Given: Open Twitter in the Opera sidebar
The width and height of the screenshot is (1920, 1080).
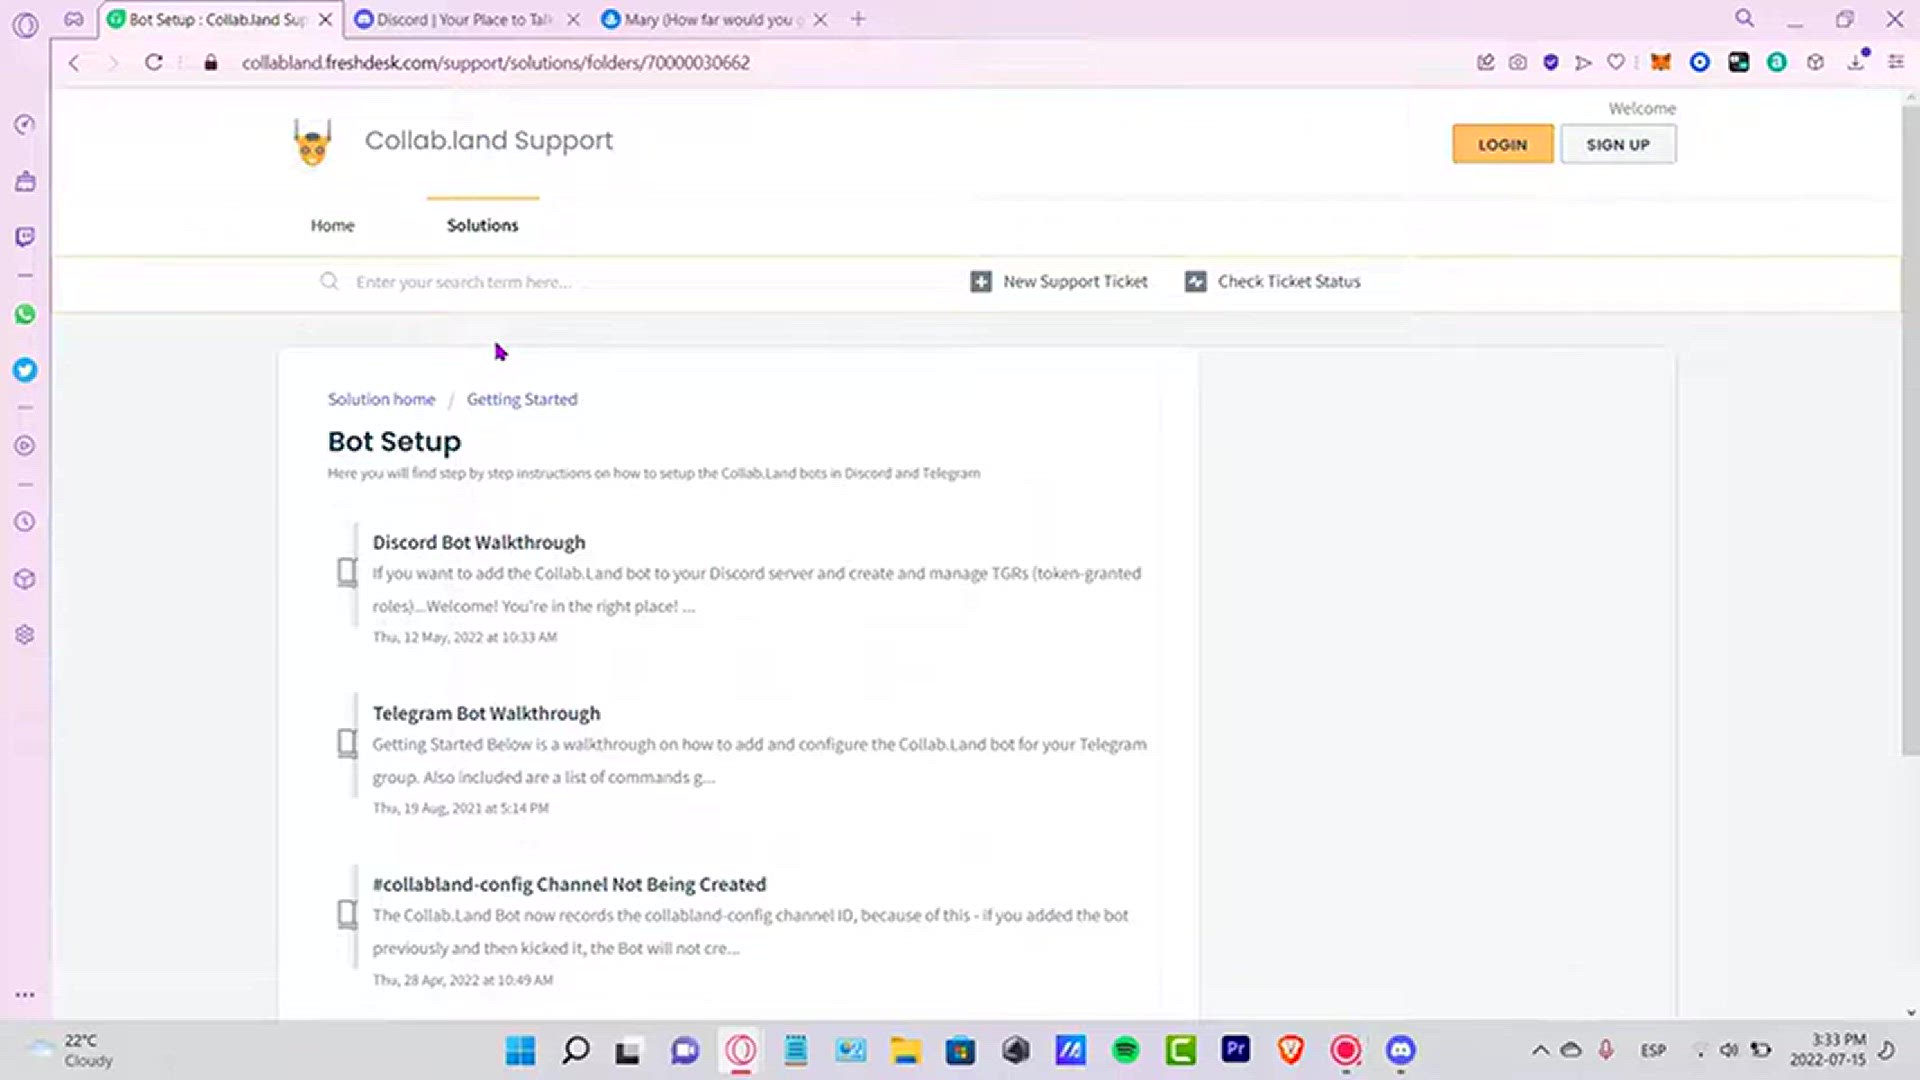Looking at the screenshot, I should click(x=25, y=371).
